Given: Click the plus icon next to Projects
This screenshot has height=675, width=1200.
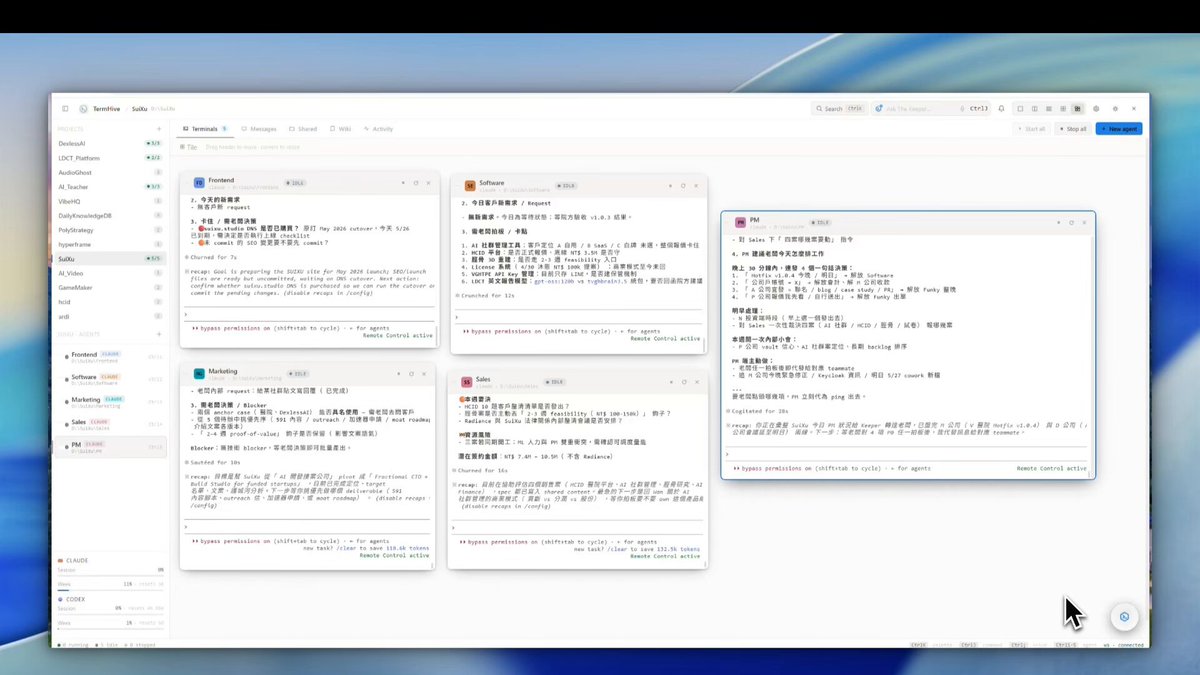Looking at the screenshot, I should pyautogui.click(x=158, y=129).
